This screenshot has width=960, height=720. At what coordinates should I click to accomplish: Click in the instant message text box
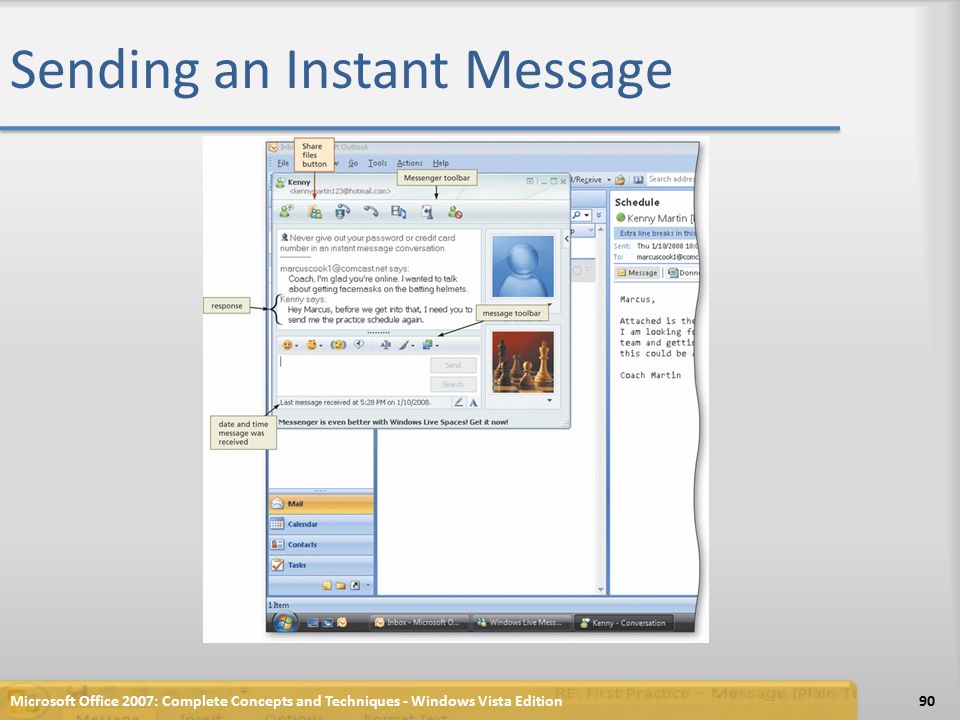353,374
